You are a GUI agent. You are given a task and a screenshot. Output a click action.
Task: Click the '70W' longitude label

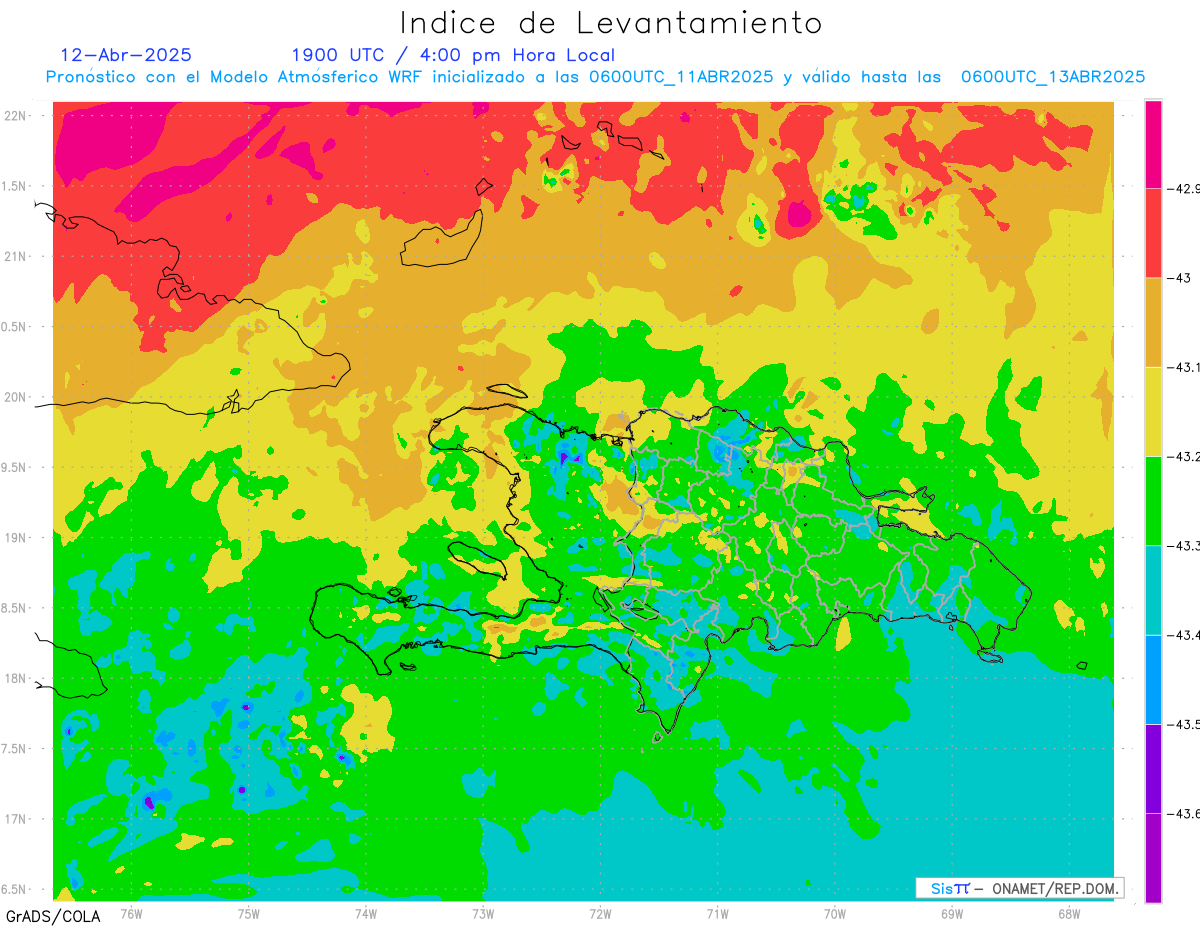835,913
